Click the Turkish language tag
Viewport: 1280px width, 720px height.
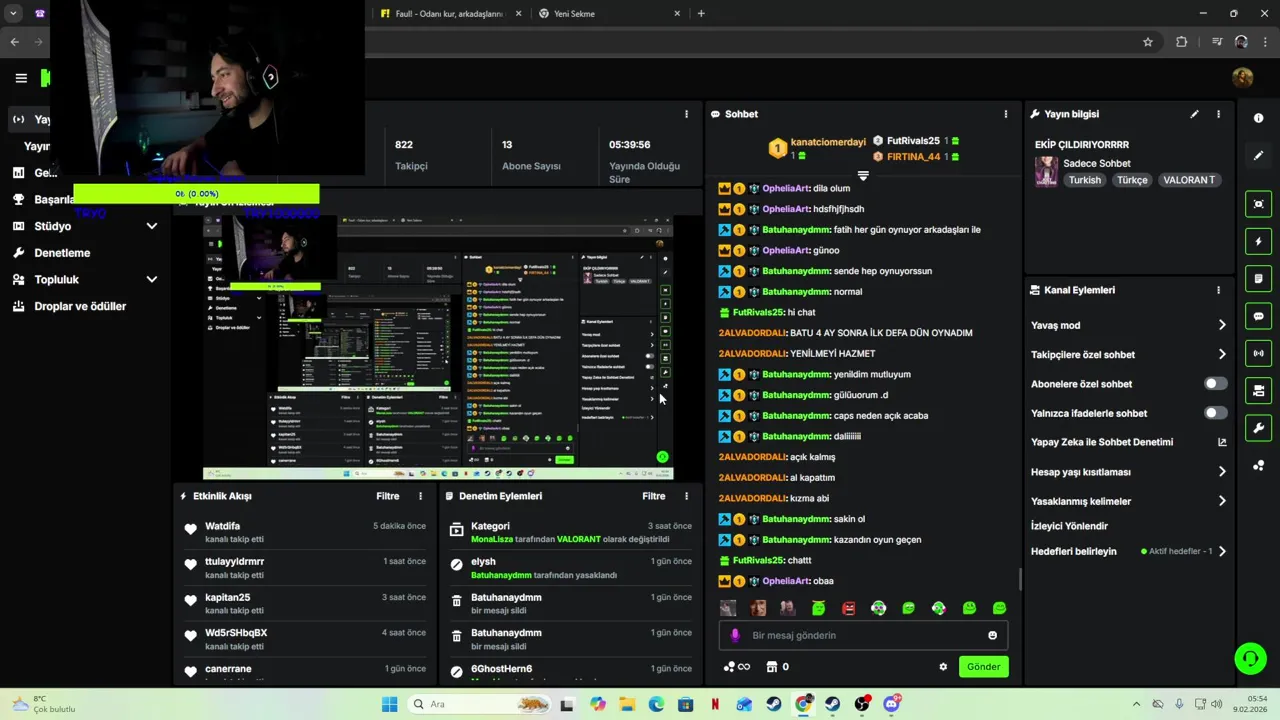coord(1084,180)
